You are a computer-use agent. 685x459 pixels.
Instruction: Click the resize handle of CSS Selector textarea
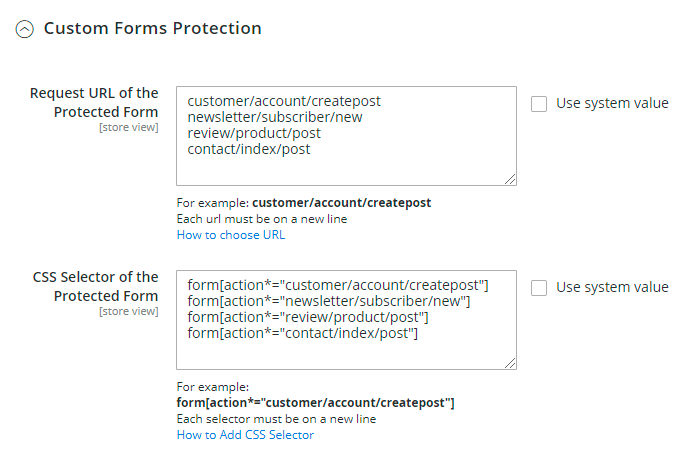point(510,363)
